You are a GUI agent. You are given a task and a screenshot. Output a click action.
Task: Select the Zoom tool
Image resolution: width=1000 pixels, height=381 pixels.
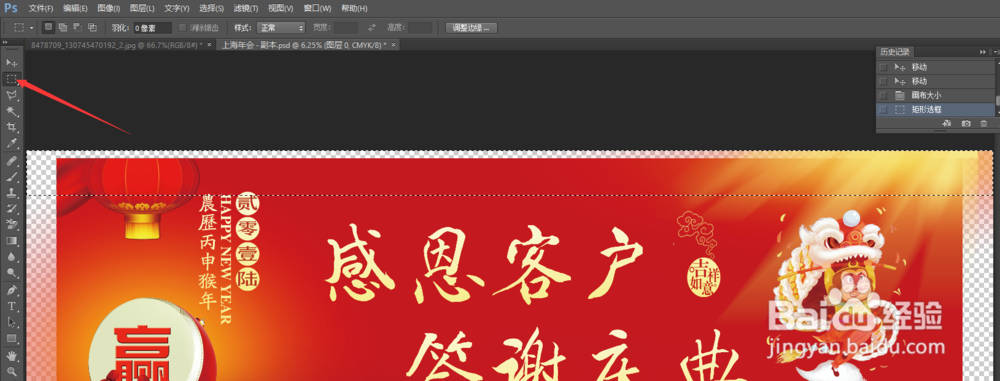11,371
